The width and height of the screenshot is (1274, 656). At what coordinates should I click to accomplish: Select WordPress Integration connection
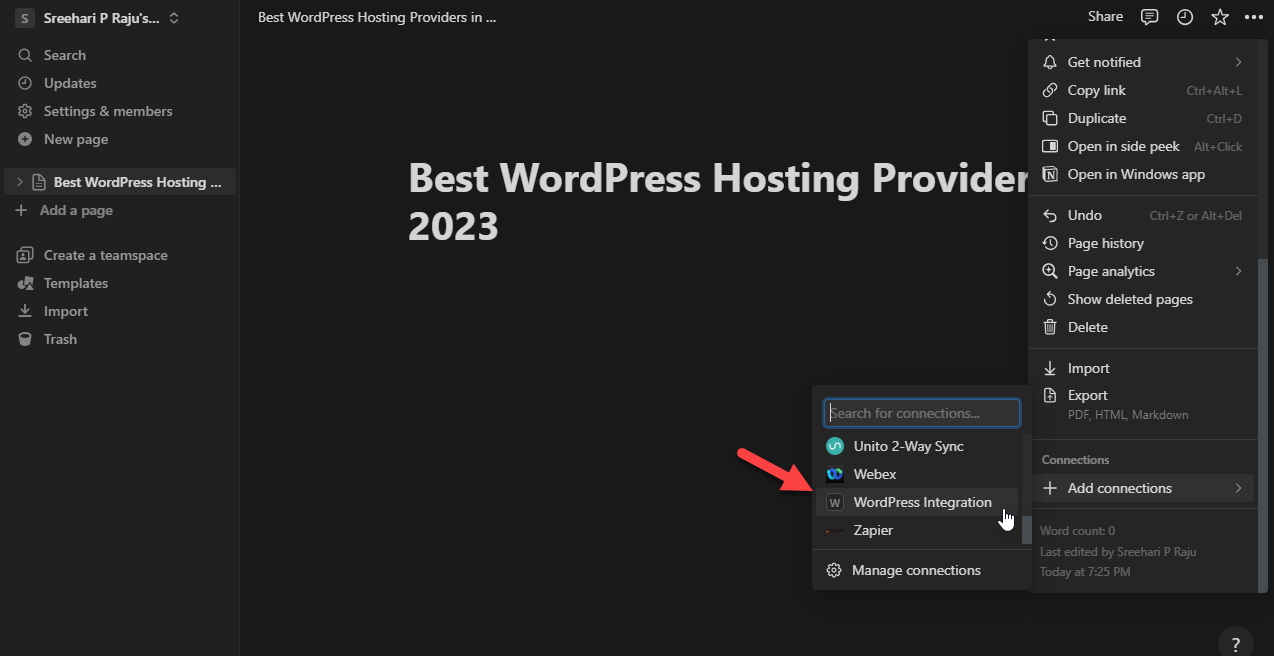[x=917, y=502]
